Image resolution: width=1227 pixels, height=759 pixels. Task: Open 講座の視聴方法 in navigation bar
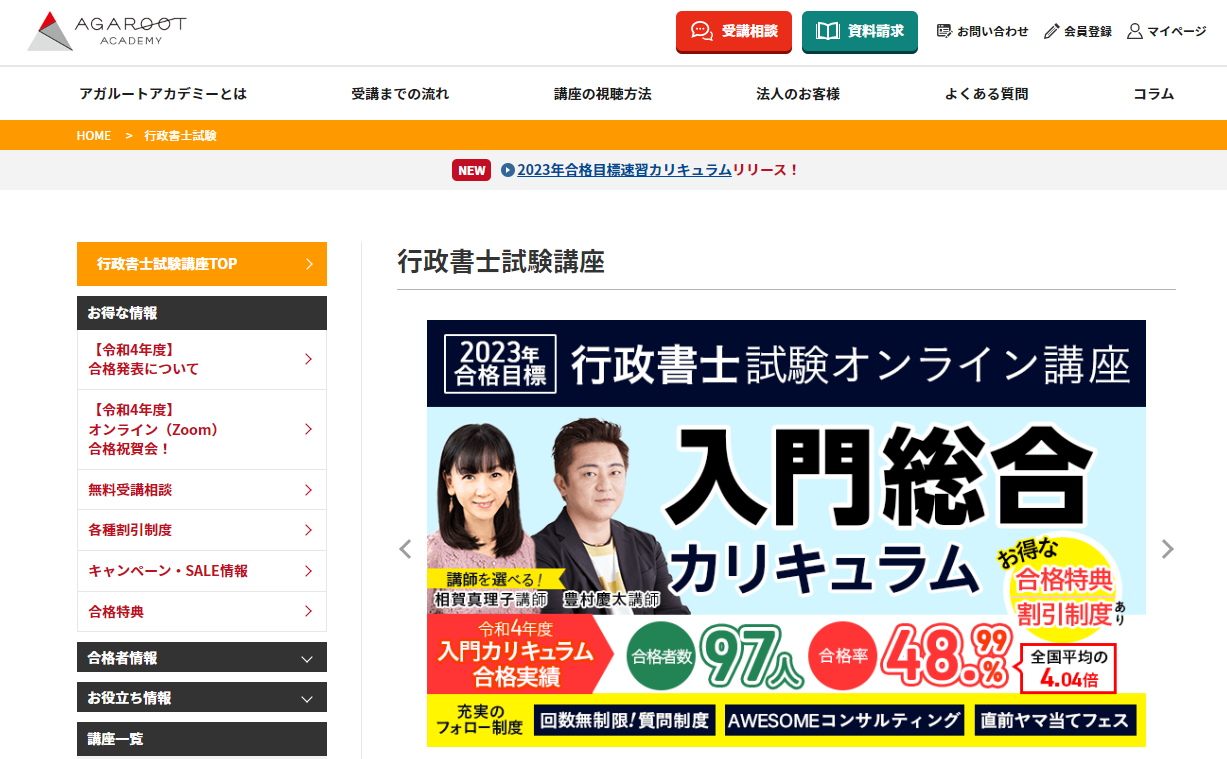[602, 94]
